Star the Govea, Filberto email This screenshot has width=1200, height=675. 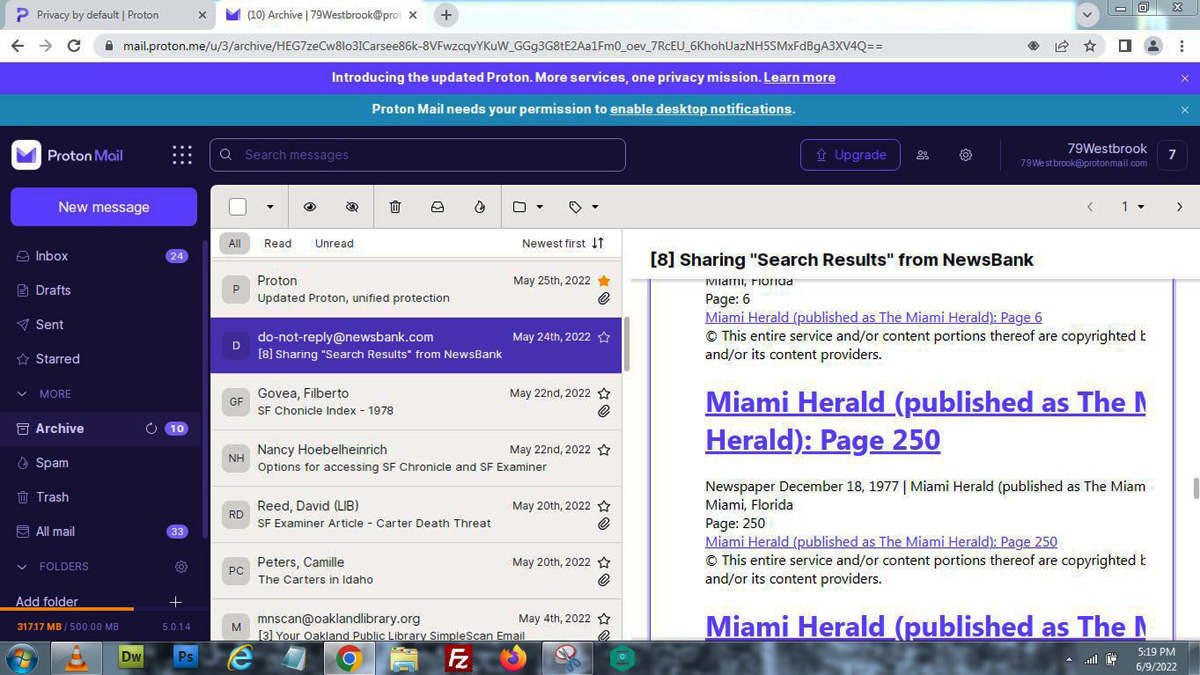[x=604, y=393]
